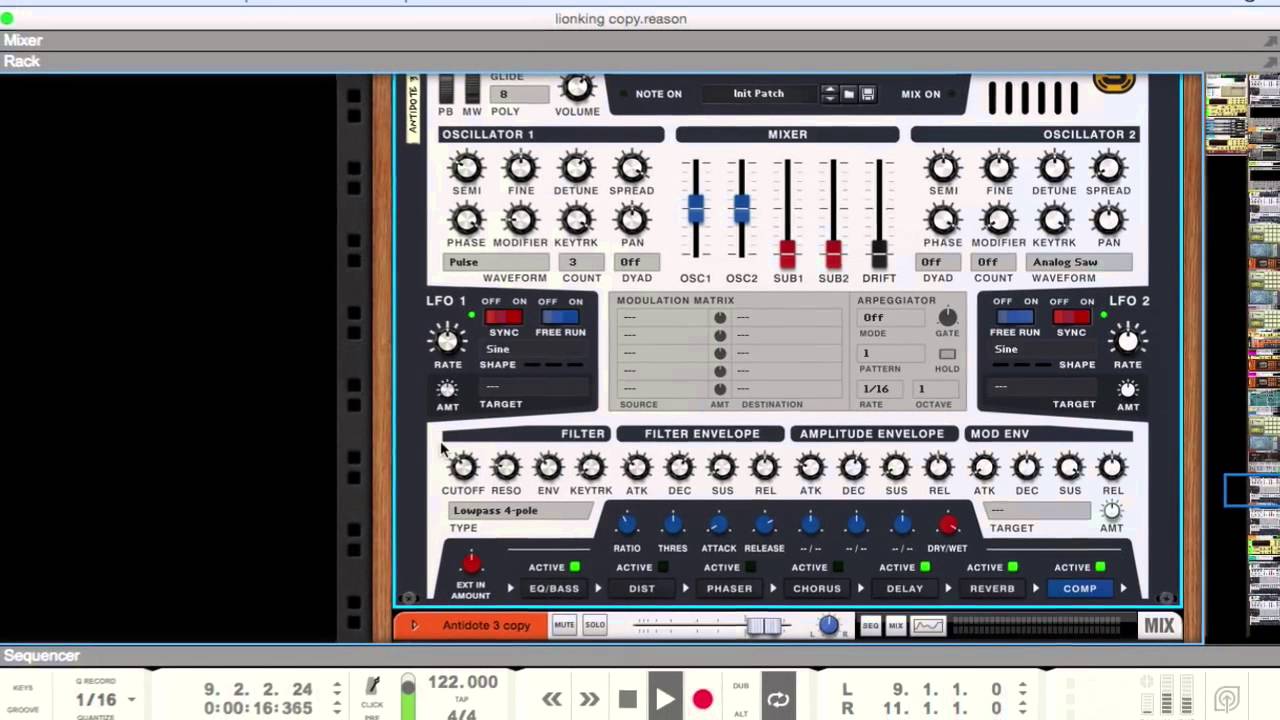Click the Mixer panel header

(640, 40)
